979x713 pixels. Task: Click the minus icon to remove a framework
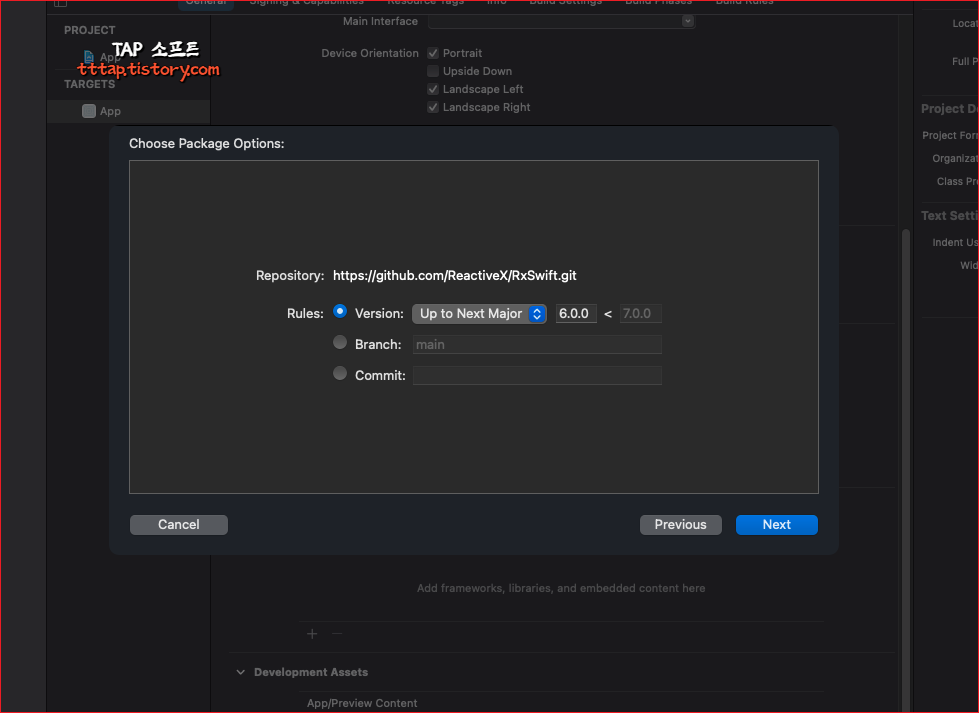[337, 634]
